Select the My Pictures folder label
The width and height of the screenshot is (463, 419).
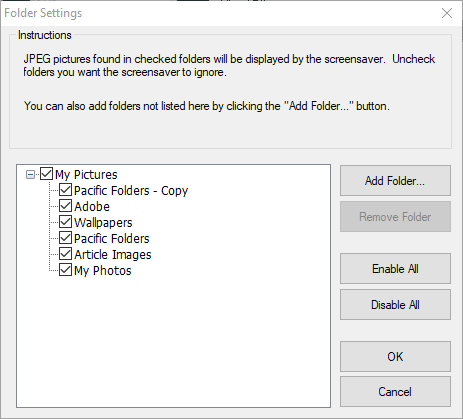(86, 175)
